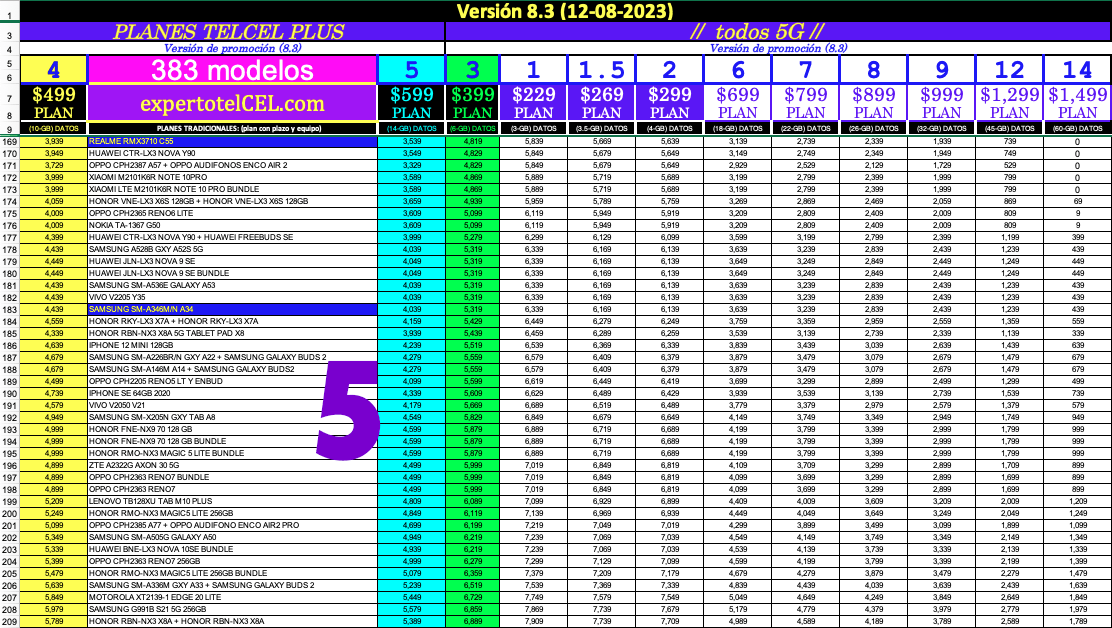Select the "PLANES TRADICIONALES" label cell
Screen dimensions: 1112x628
[232, 129]
